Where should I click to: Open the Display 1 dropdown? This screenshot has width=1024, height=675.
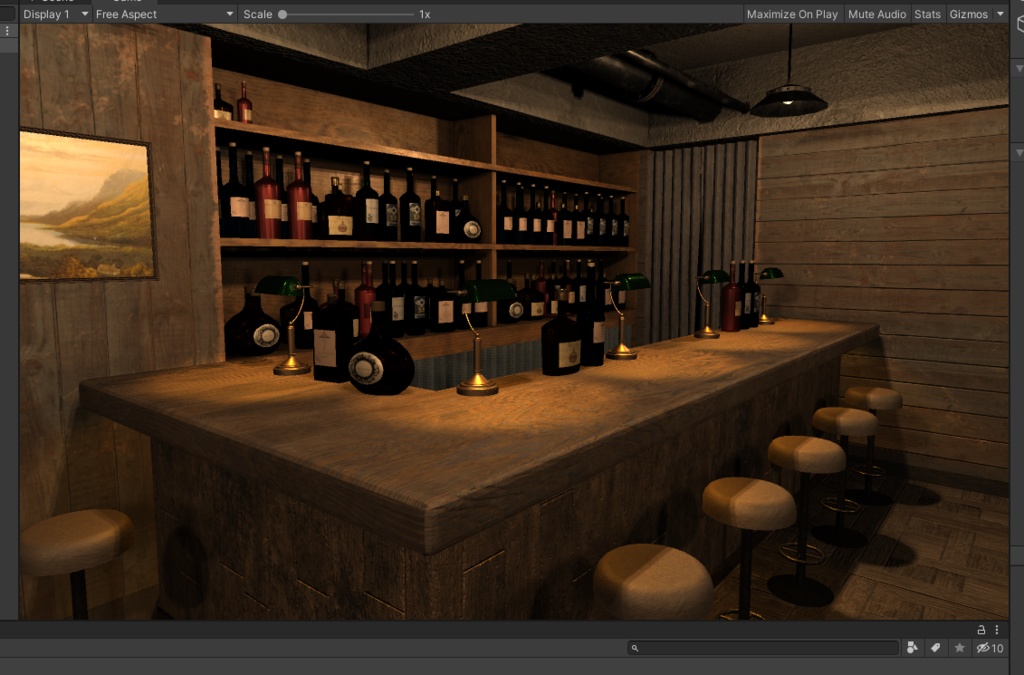tap(53, 14)
